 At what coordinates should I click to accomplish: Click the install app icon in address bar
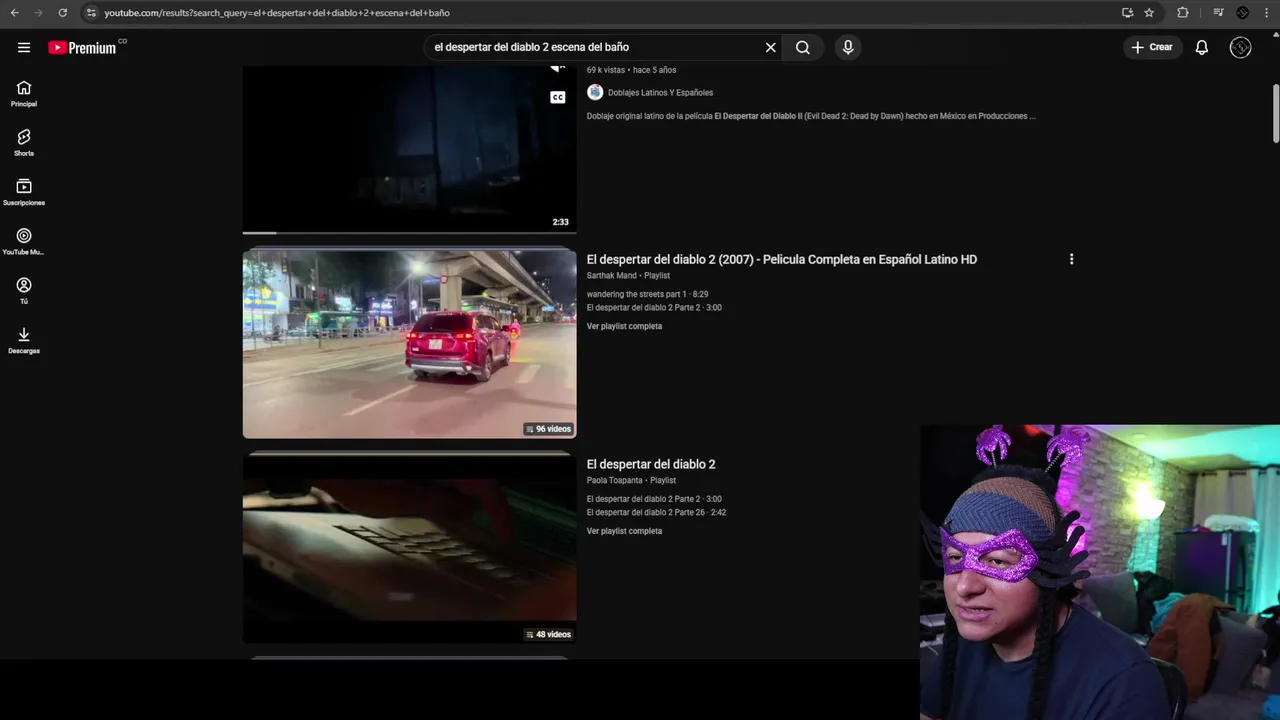[x=1127, y=13]
